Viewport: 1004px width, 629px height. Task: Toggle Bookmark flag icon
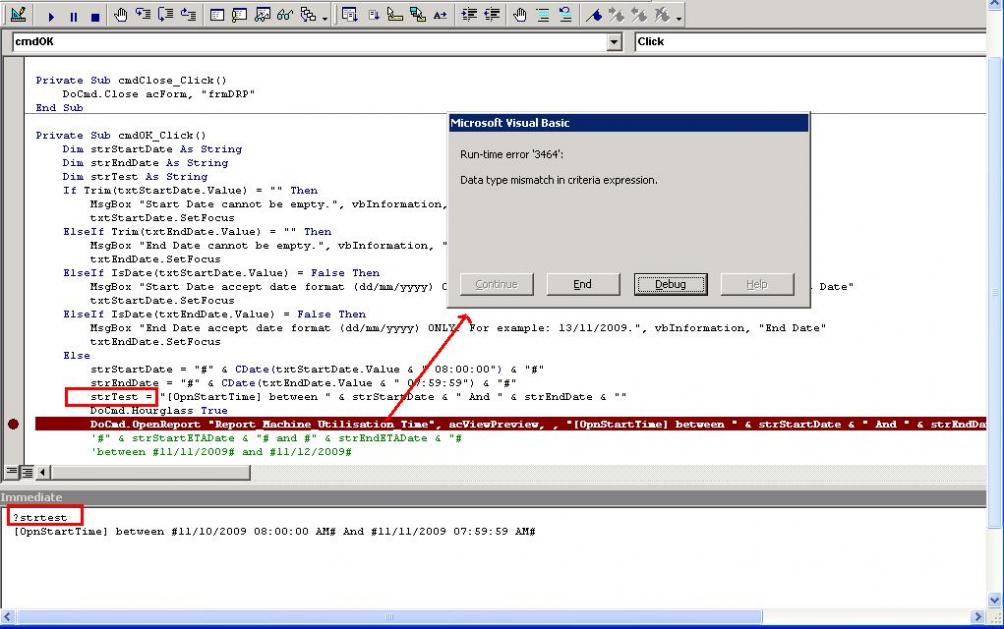[x=594, y=15]
